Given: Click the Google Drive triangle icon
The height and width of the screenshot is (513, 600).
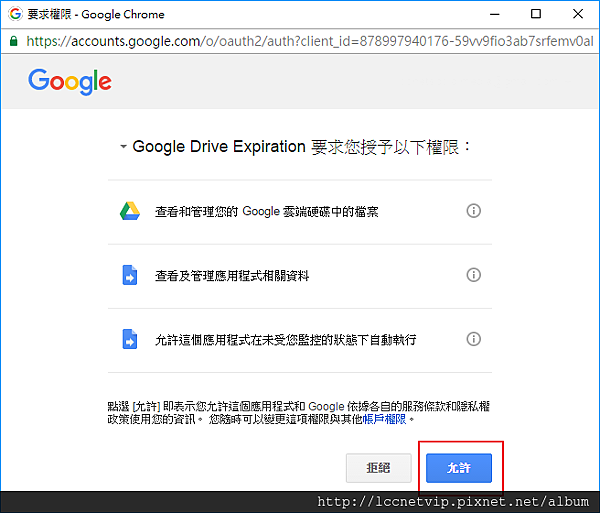Looking at the screenshot, I should tap(129, 211).
